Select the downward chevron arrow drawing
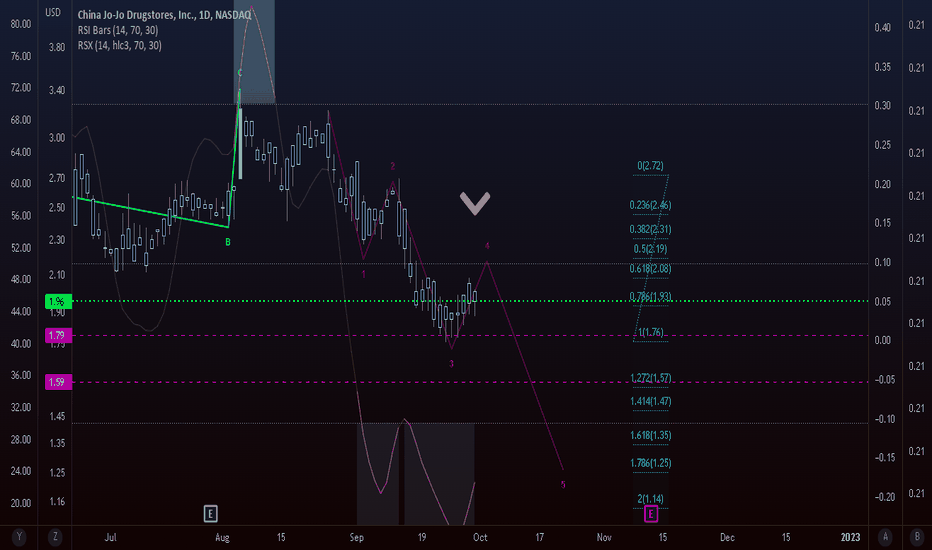This screenshot has width=932, height=550. pos(475,203)
